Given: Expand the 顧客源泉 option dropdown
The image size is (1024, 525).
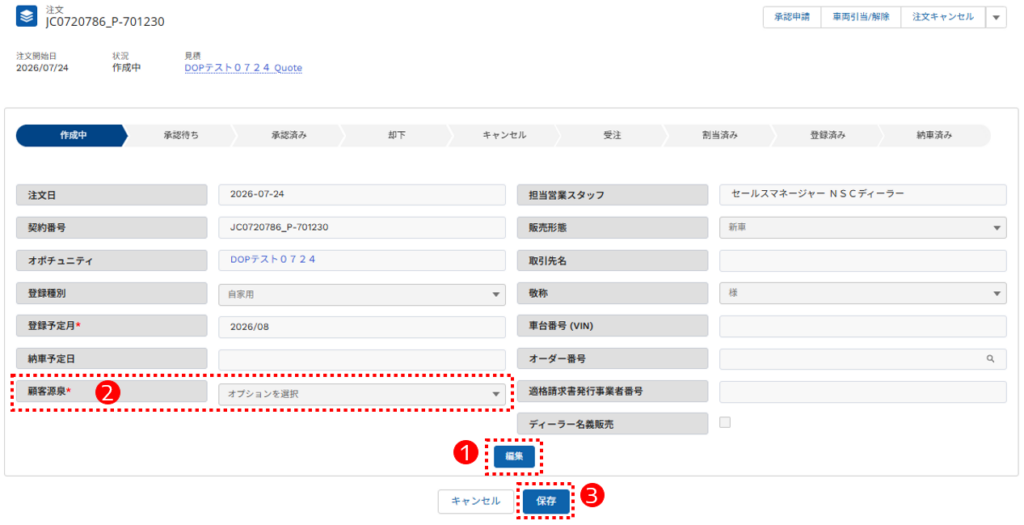Looking at the screenshot, I should tap(362, 394).
